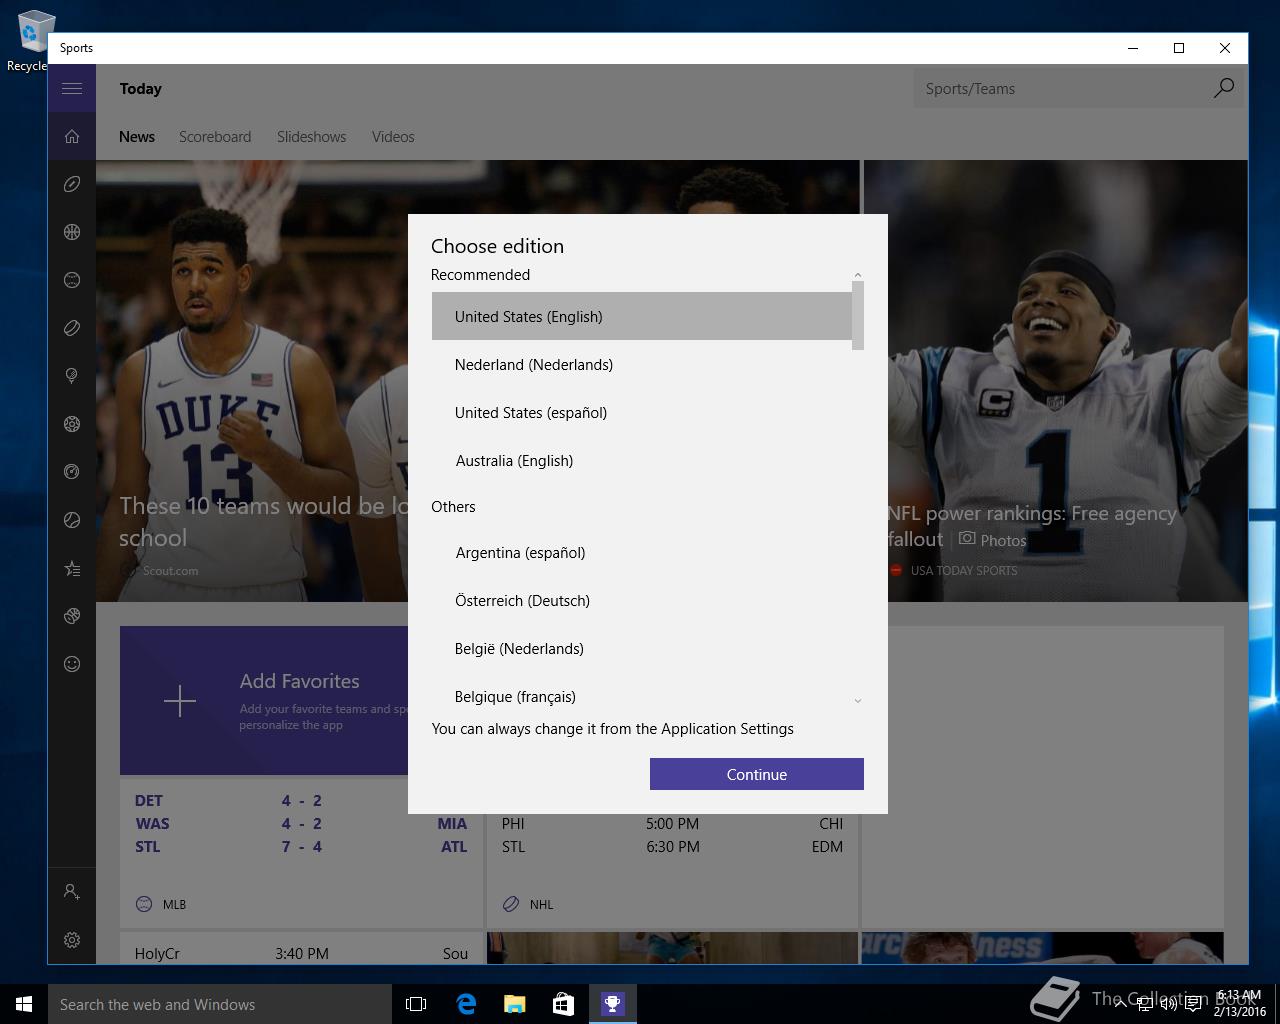Open the soccer ball sidebar icon
Viewport: 1280px width, 1024px height.
tap(72, 424)
